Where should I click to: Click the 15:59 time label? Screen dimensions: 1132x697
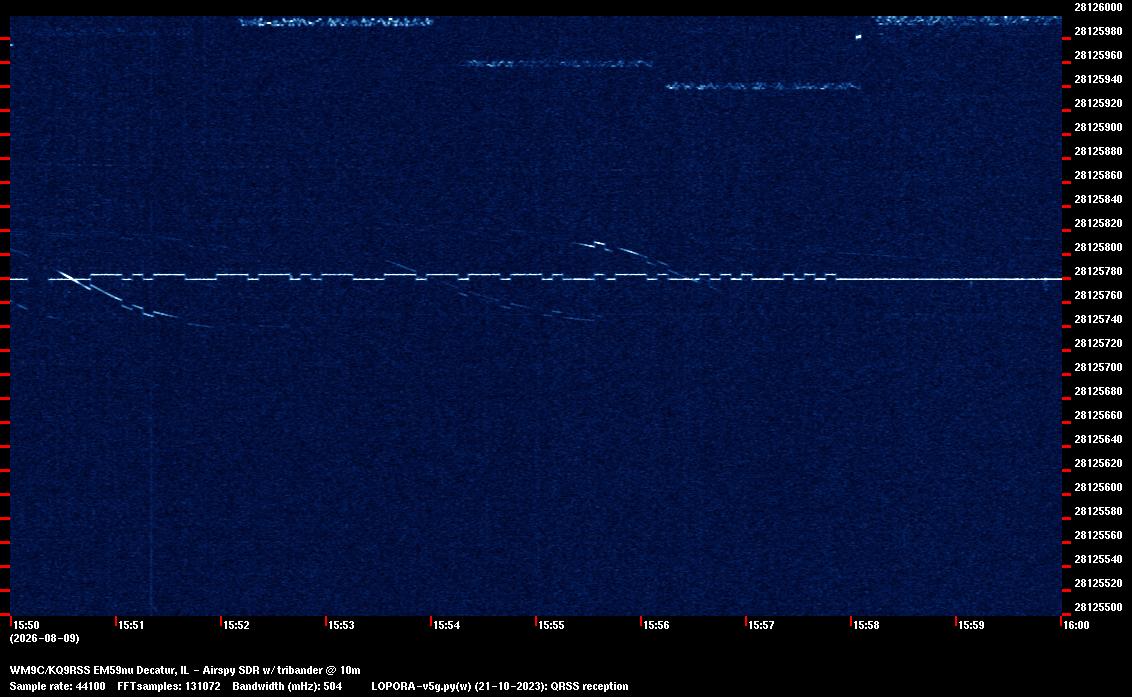(x=971, y=625)
